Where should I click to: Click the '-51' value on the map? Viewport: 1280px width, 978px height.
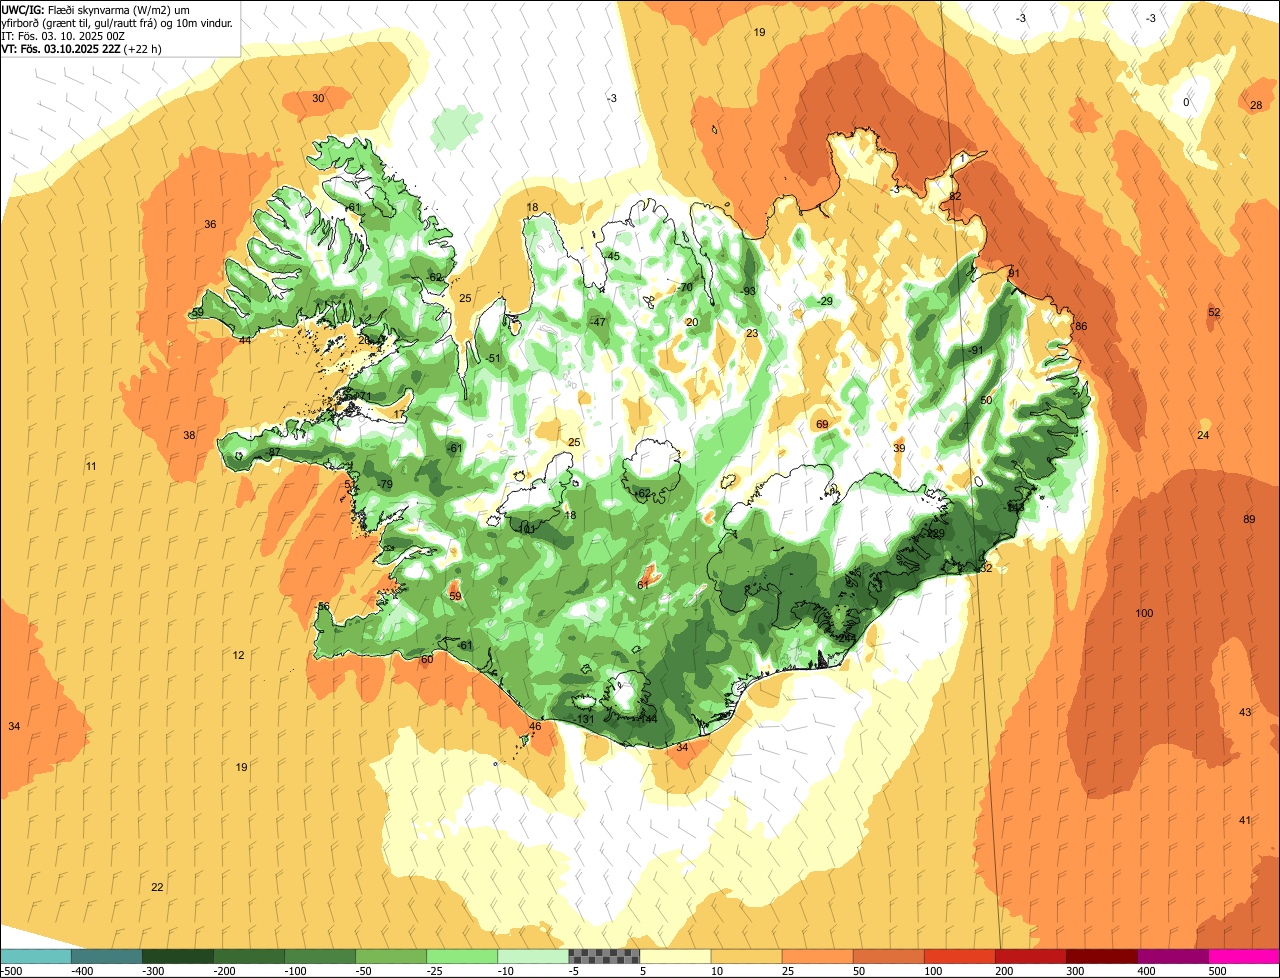(x=492, y=358)
